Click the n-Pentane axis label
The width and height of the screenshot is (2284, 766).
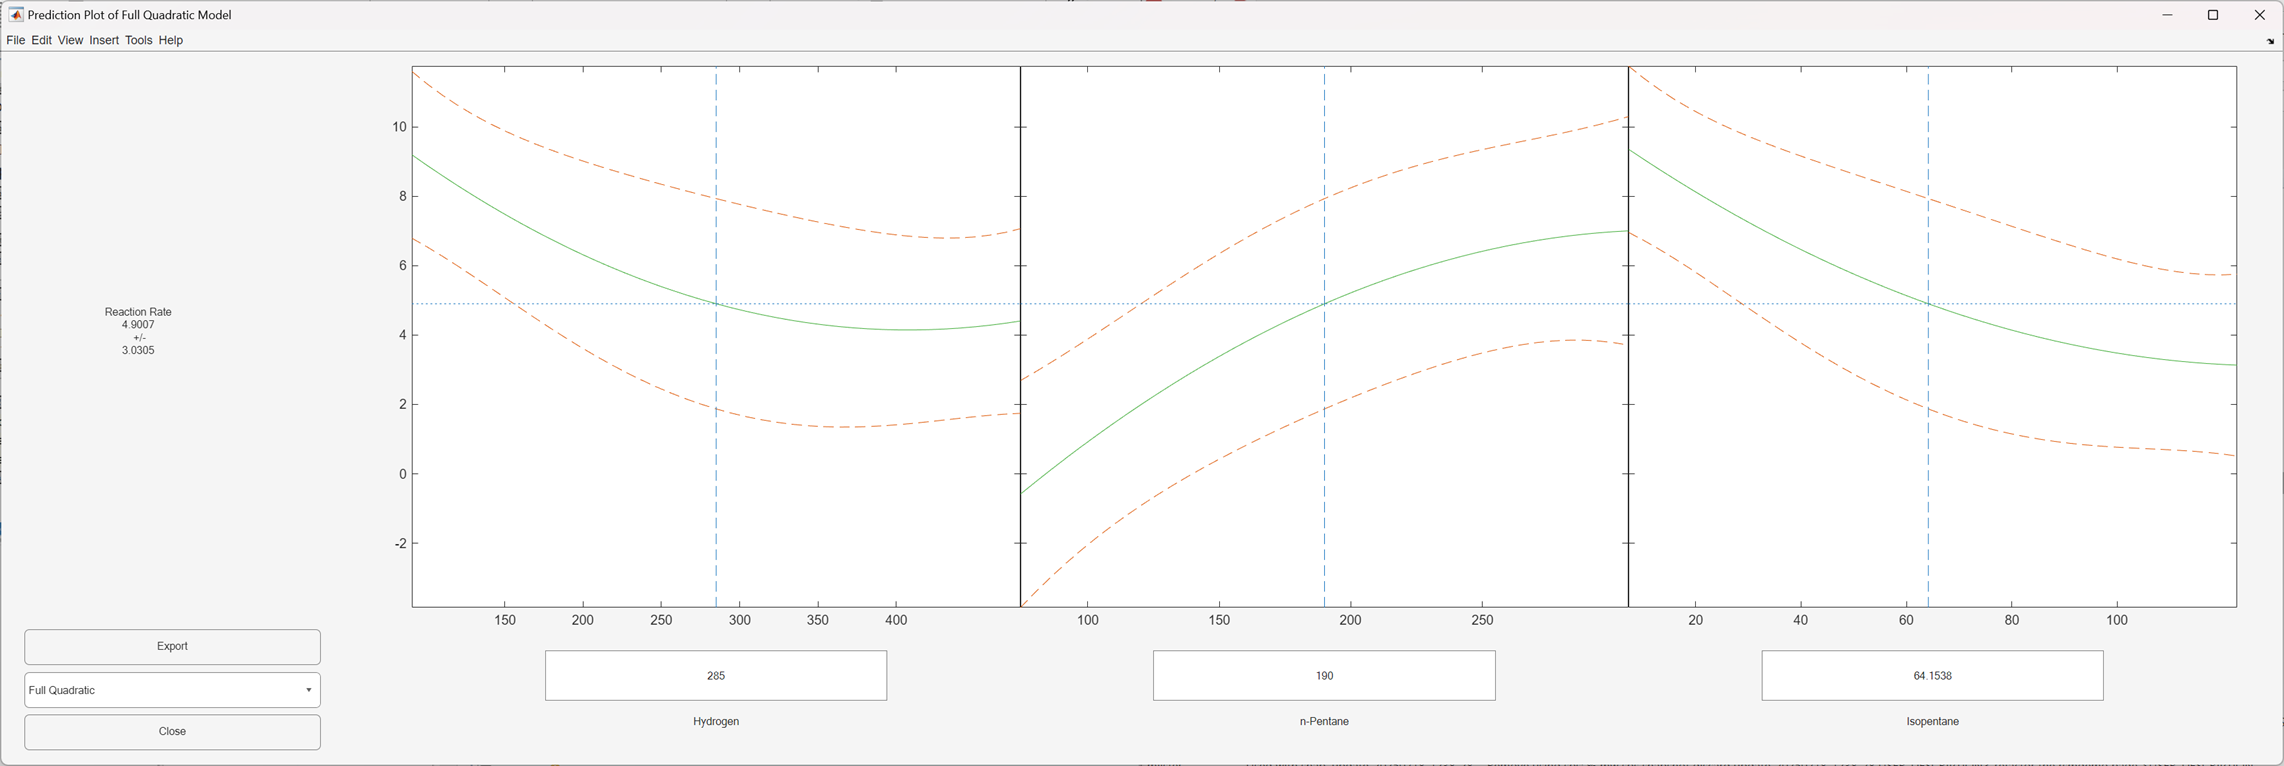1324,722
